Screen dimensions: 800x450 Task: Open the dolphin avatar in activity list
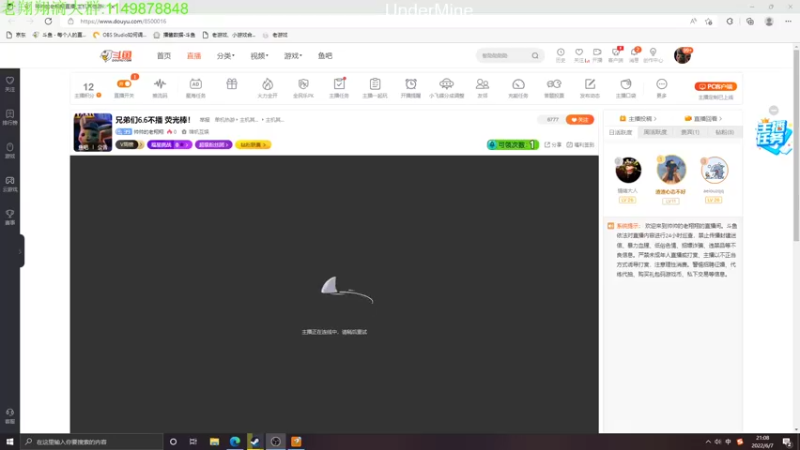[714, 170]
